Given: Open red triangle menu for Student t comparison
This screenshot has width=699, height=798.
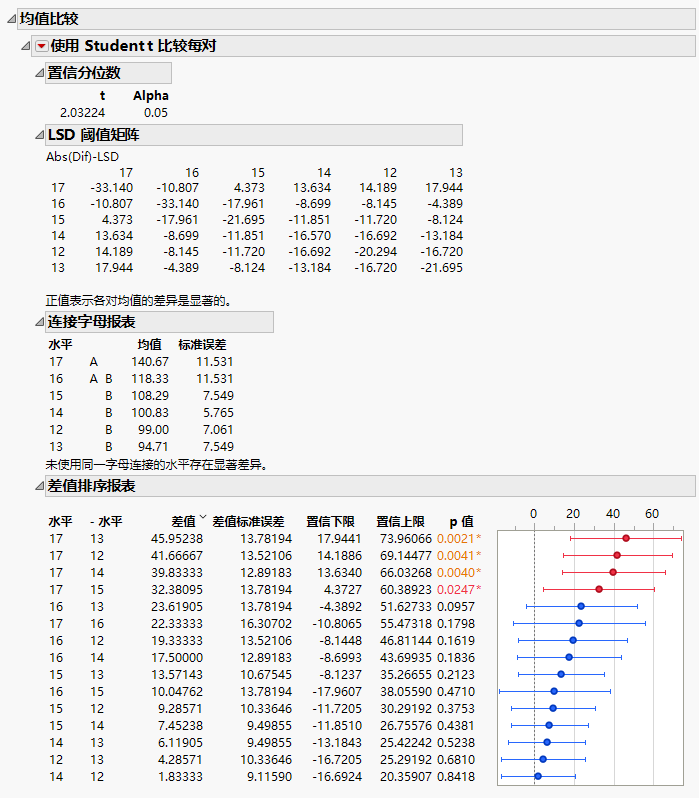Looking at the screenshot, I should (42, 46).
